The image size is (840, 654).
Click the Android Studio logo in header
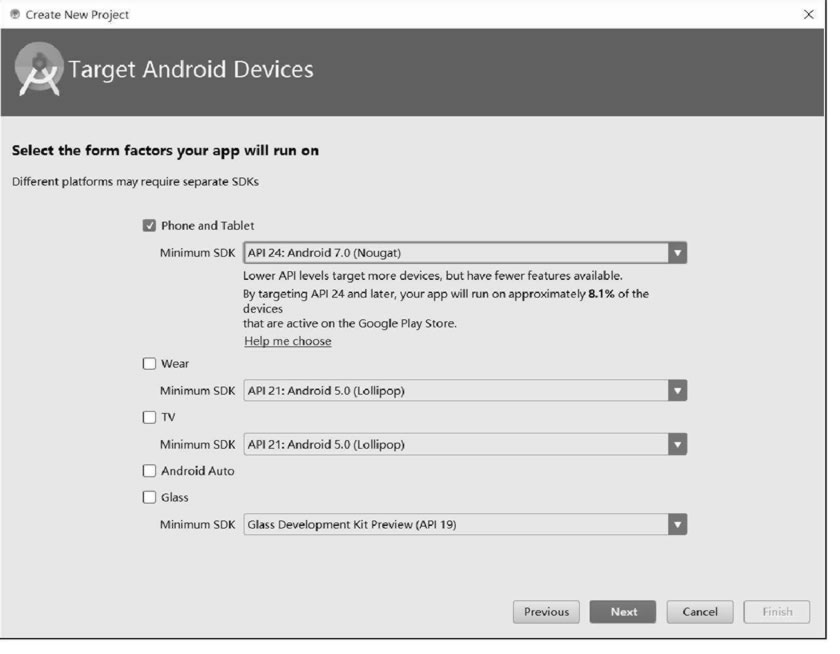39,70
